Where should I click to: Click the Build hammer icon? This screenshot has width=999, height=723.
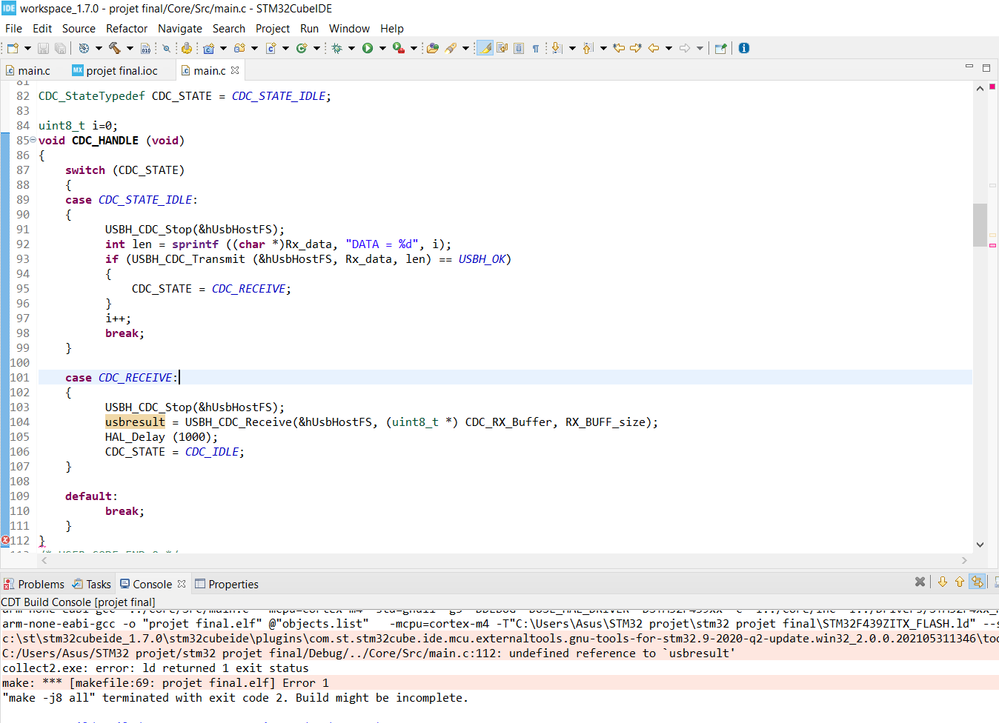(x=115, y=48)
